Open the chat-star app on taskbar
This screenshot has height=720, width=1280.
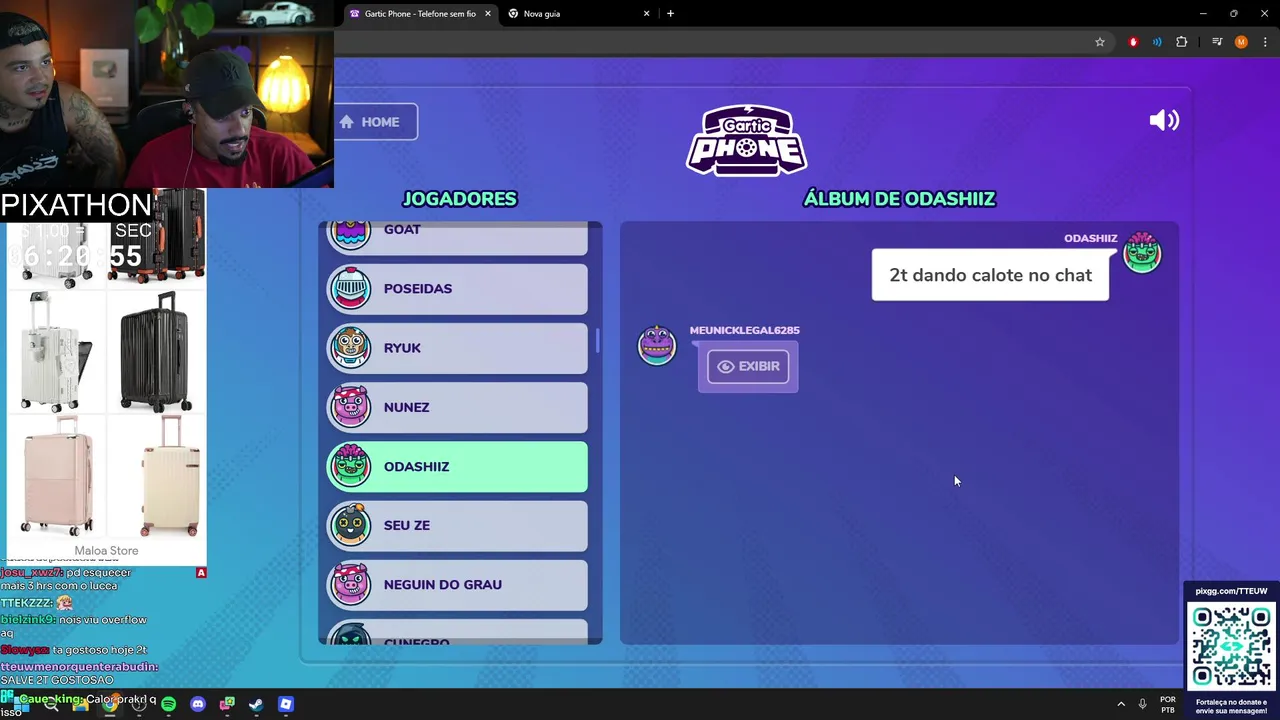point(227,704)
